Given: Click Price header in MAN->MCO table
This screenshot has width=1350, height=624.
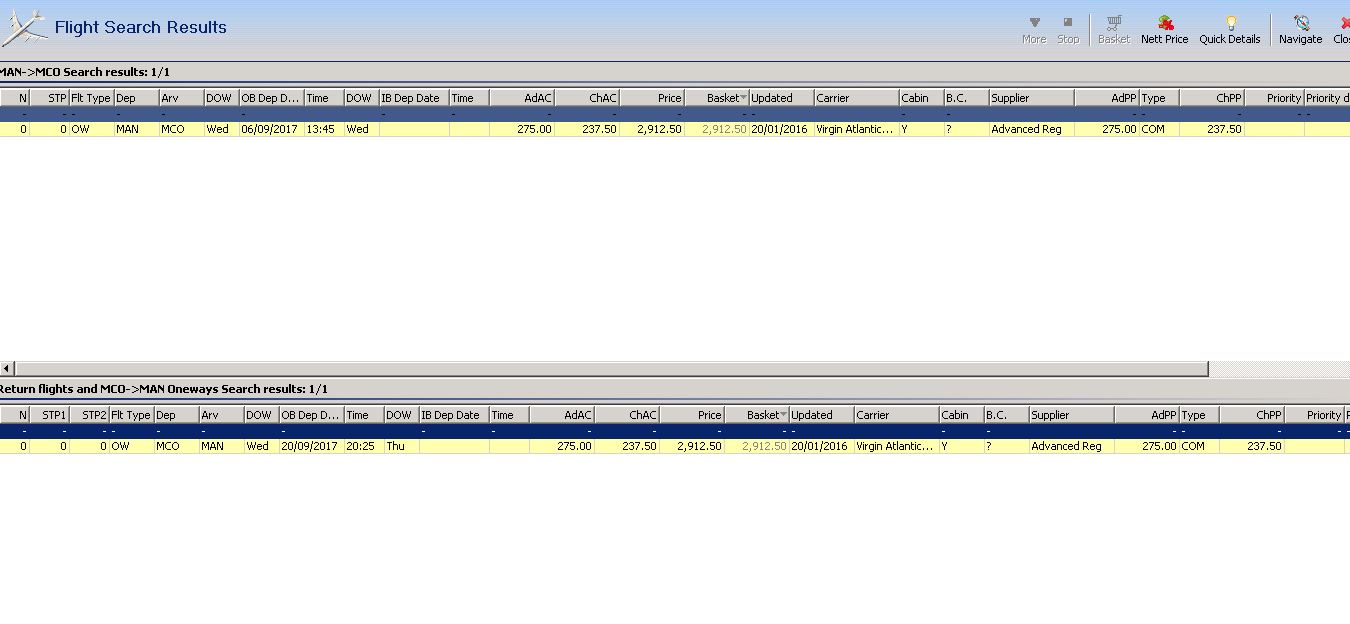Looking at the screenshot, I should [652, 98].
